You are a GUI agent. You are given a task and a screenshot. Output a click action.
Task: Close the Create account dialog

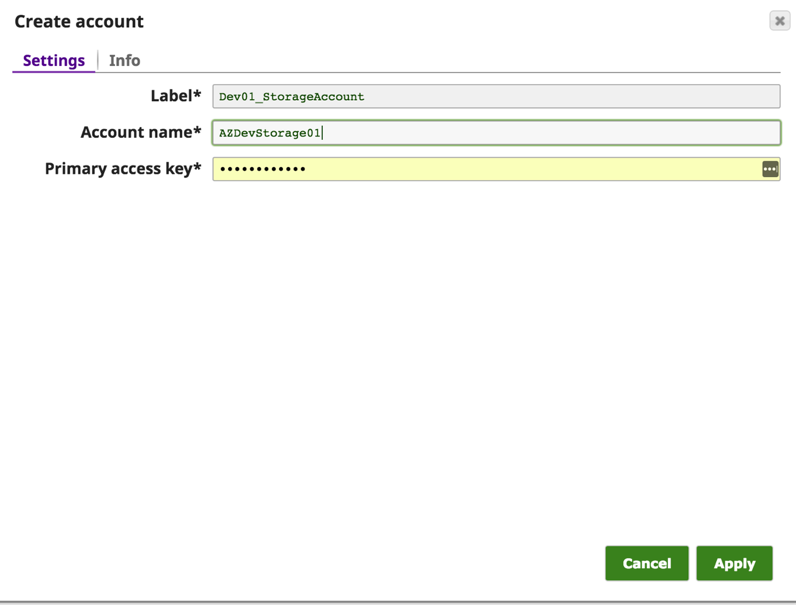780,21
